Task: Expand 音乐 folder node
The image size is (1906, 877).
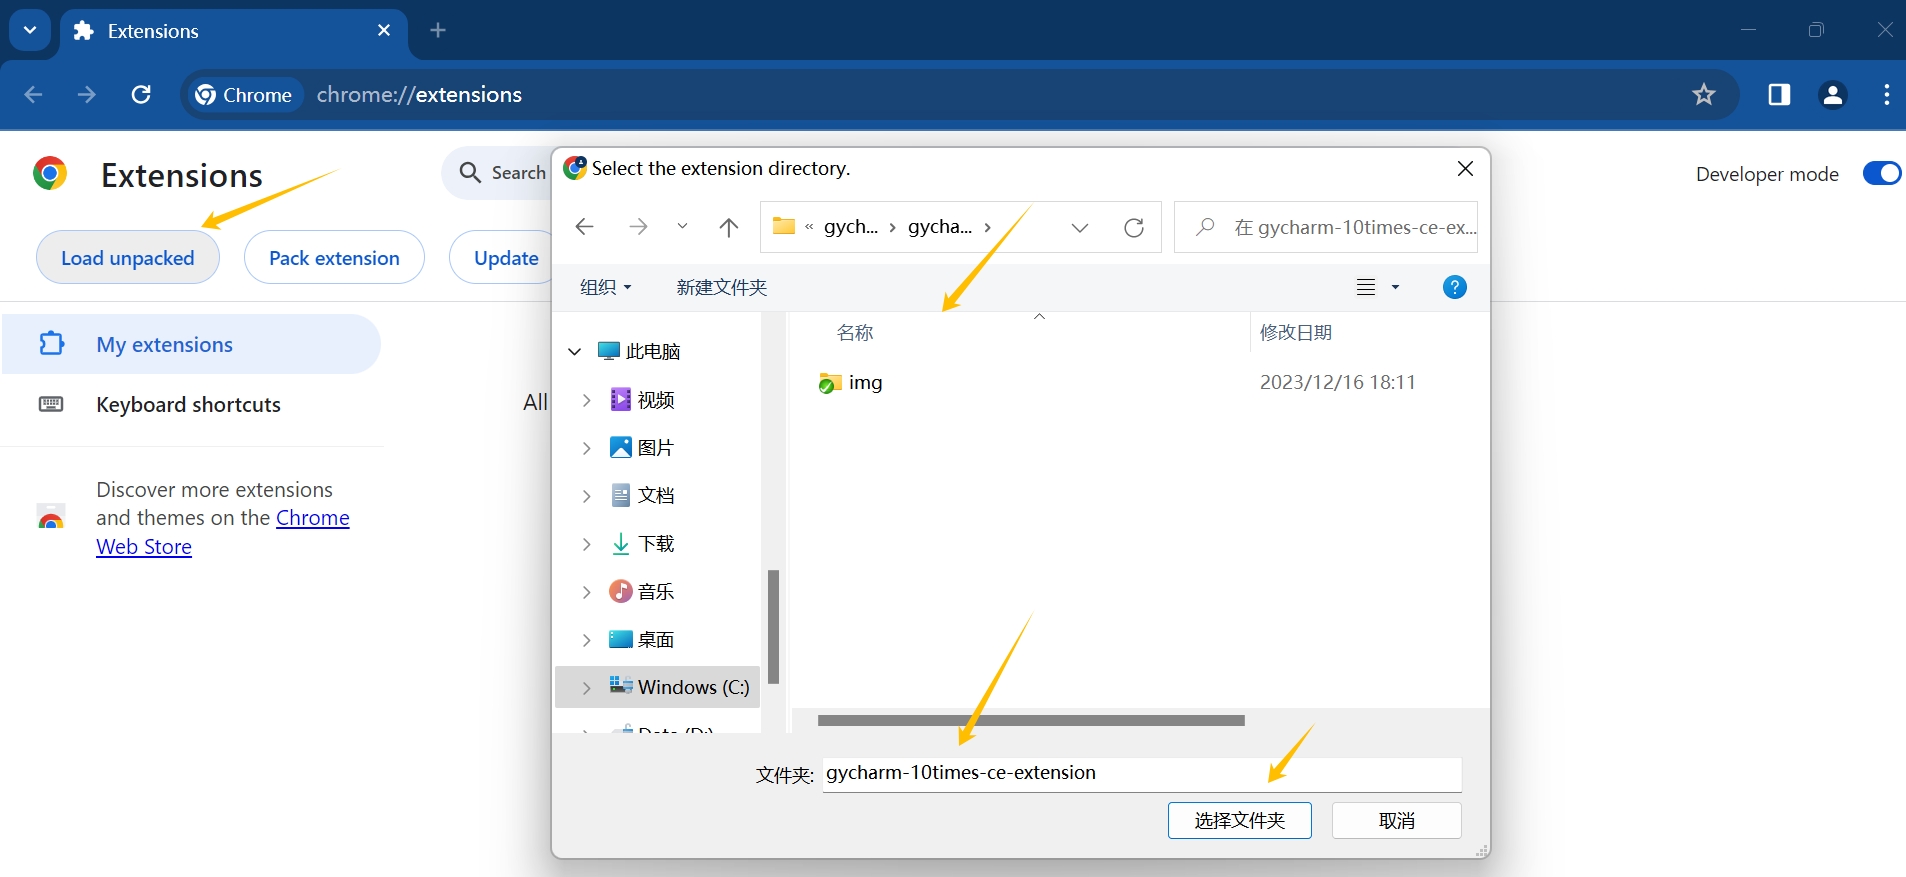Action: coord(587,592)
